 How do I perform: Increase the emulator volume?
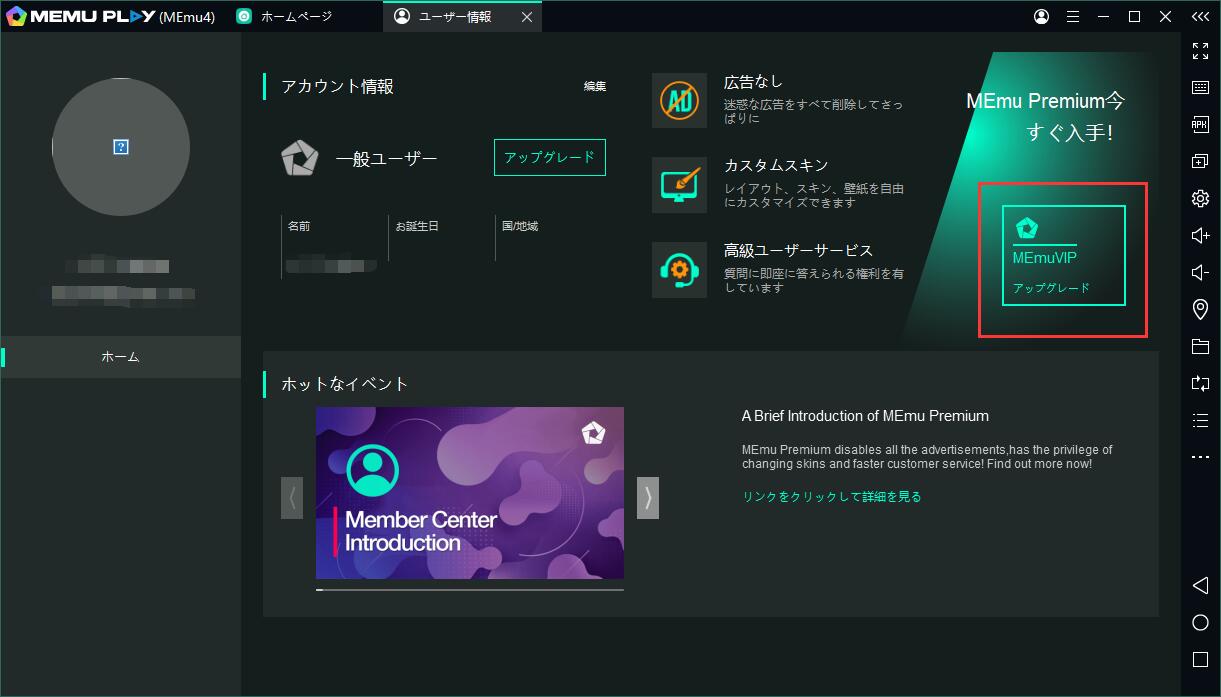pyautogui.click(x=1200, y=235)
